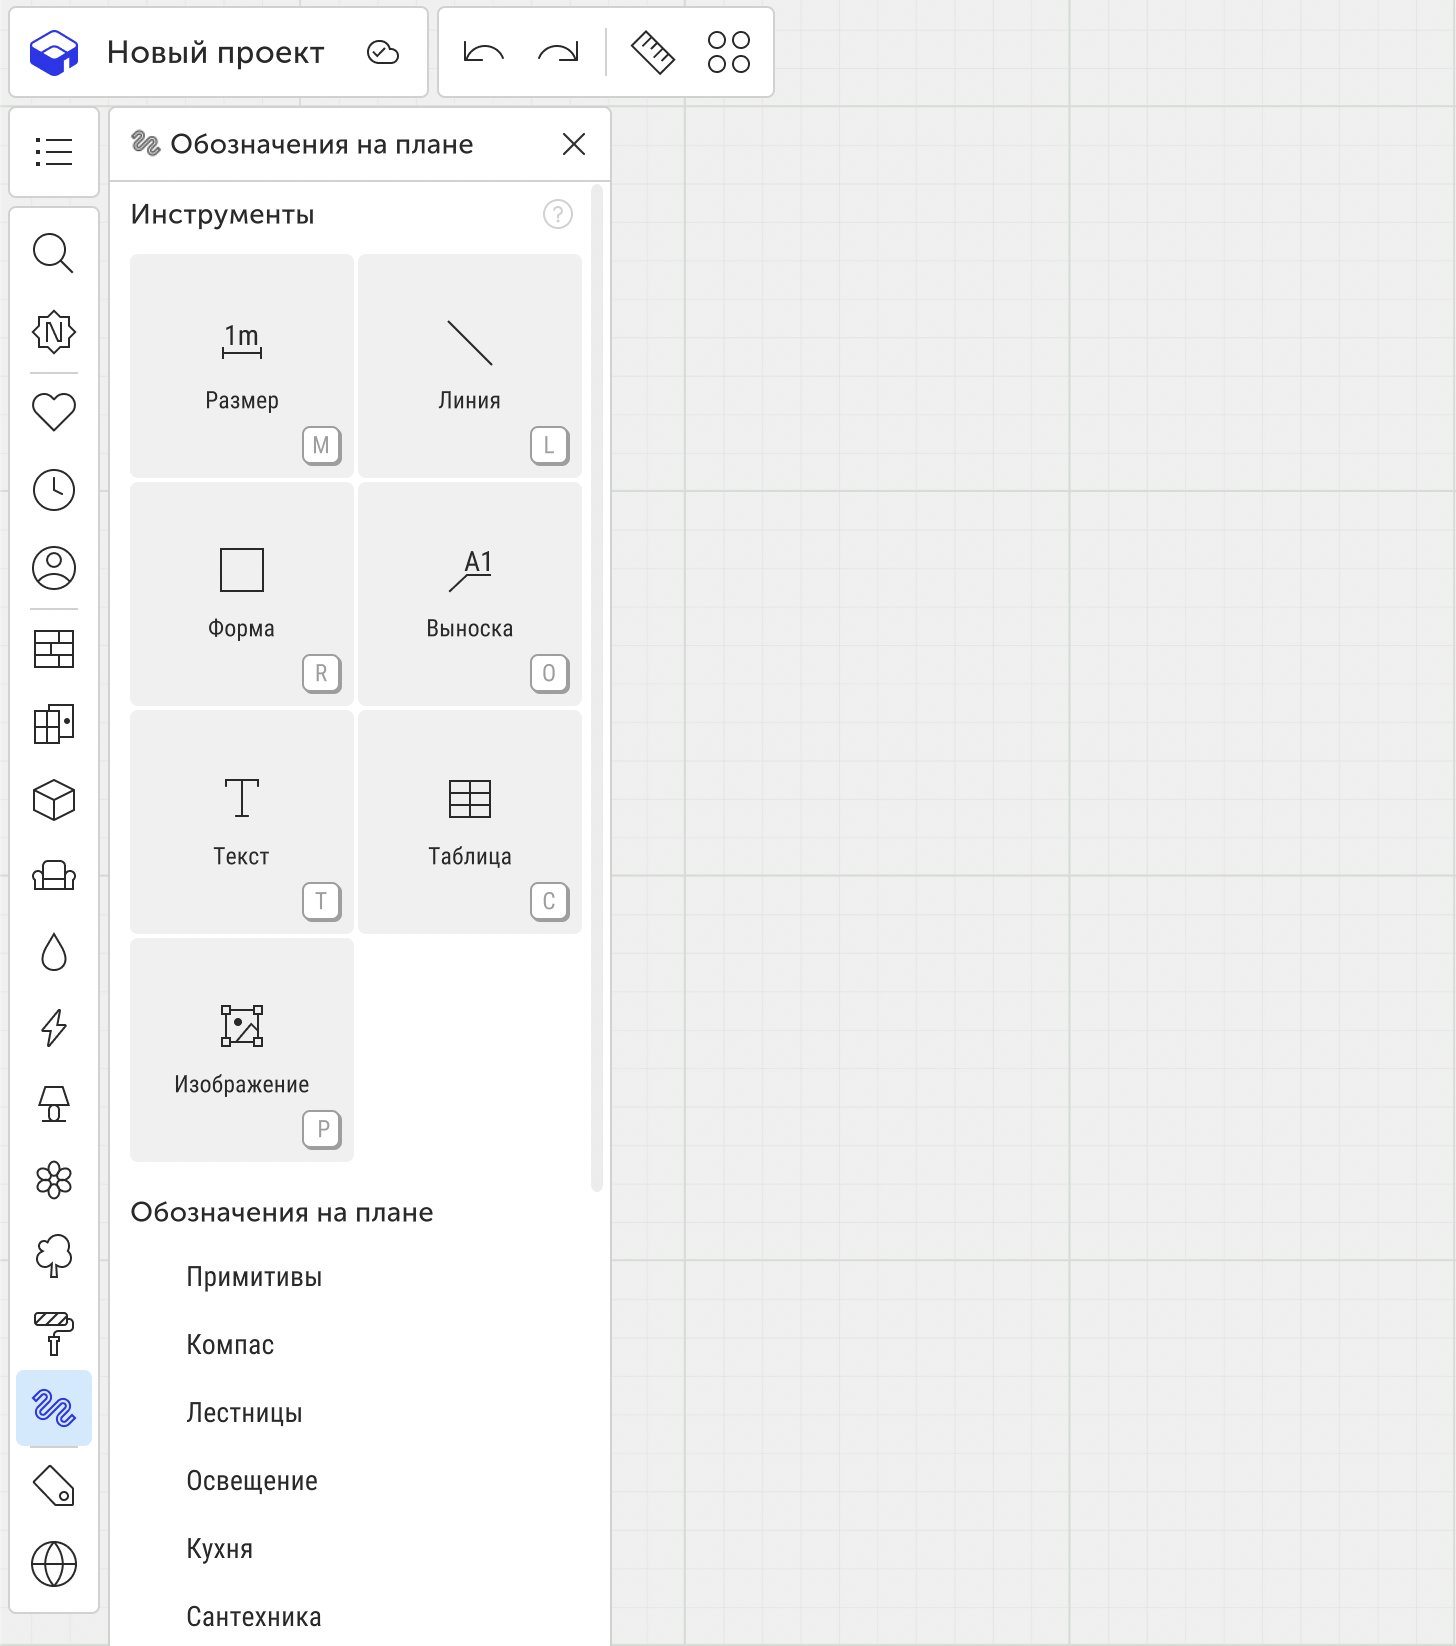Open the four-circles view options icon

click(x=729, y=52)
